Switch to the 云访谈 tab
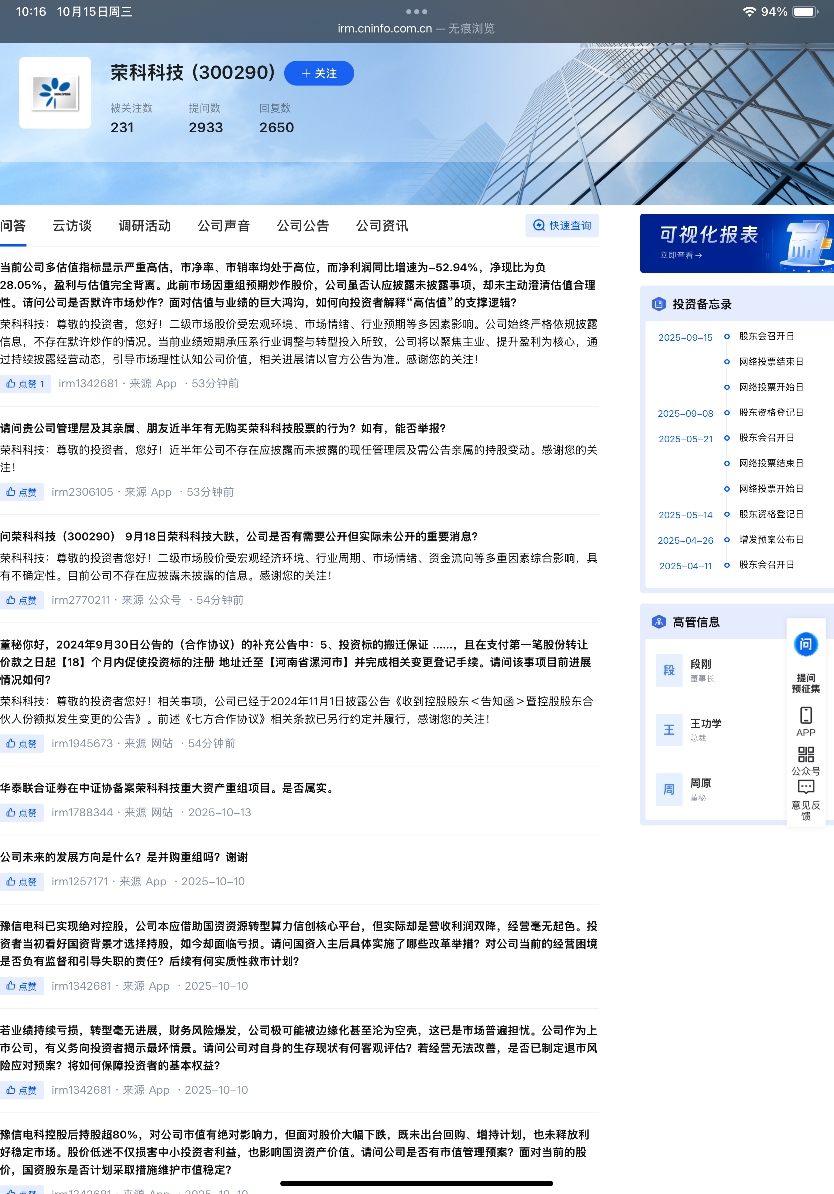The width and height of the screenshot is (834, 1194). pyautogui.click(x=72, y=225)
